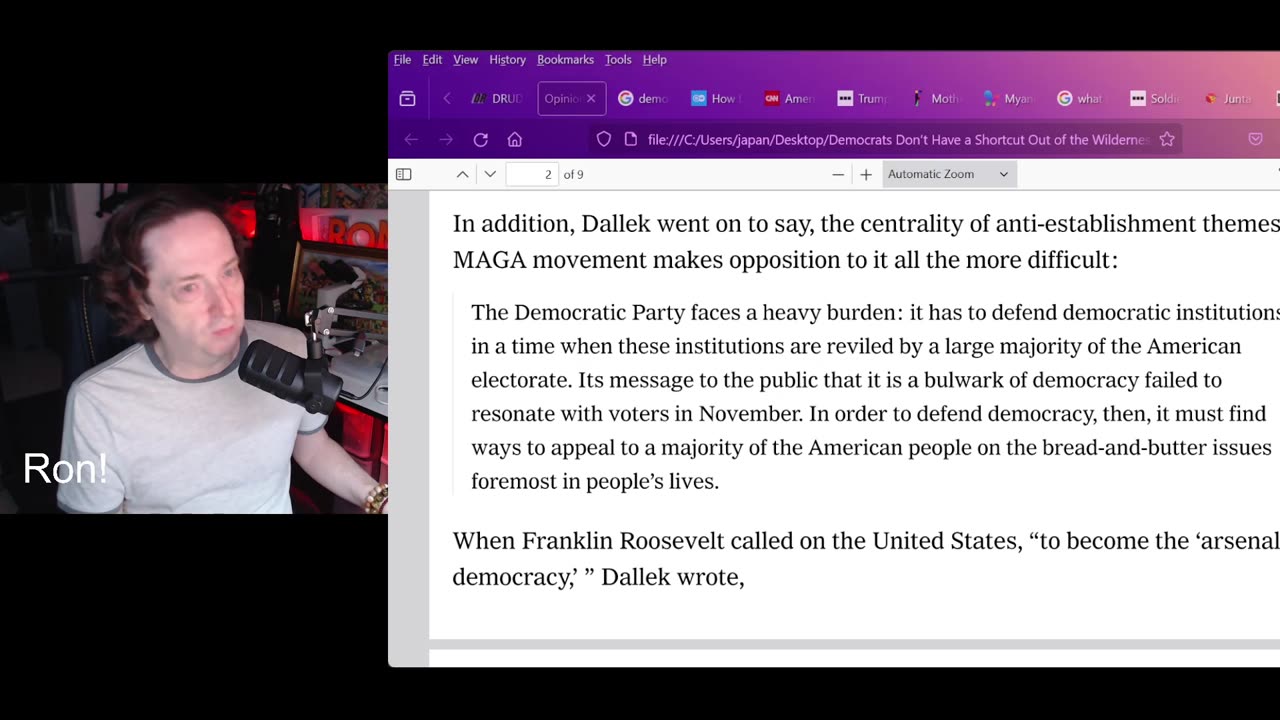Screen dimensions: 1280x720
Task: Go to previous PDF page
Action: [x=462, y=174]
